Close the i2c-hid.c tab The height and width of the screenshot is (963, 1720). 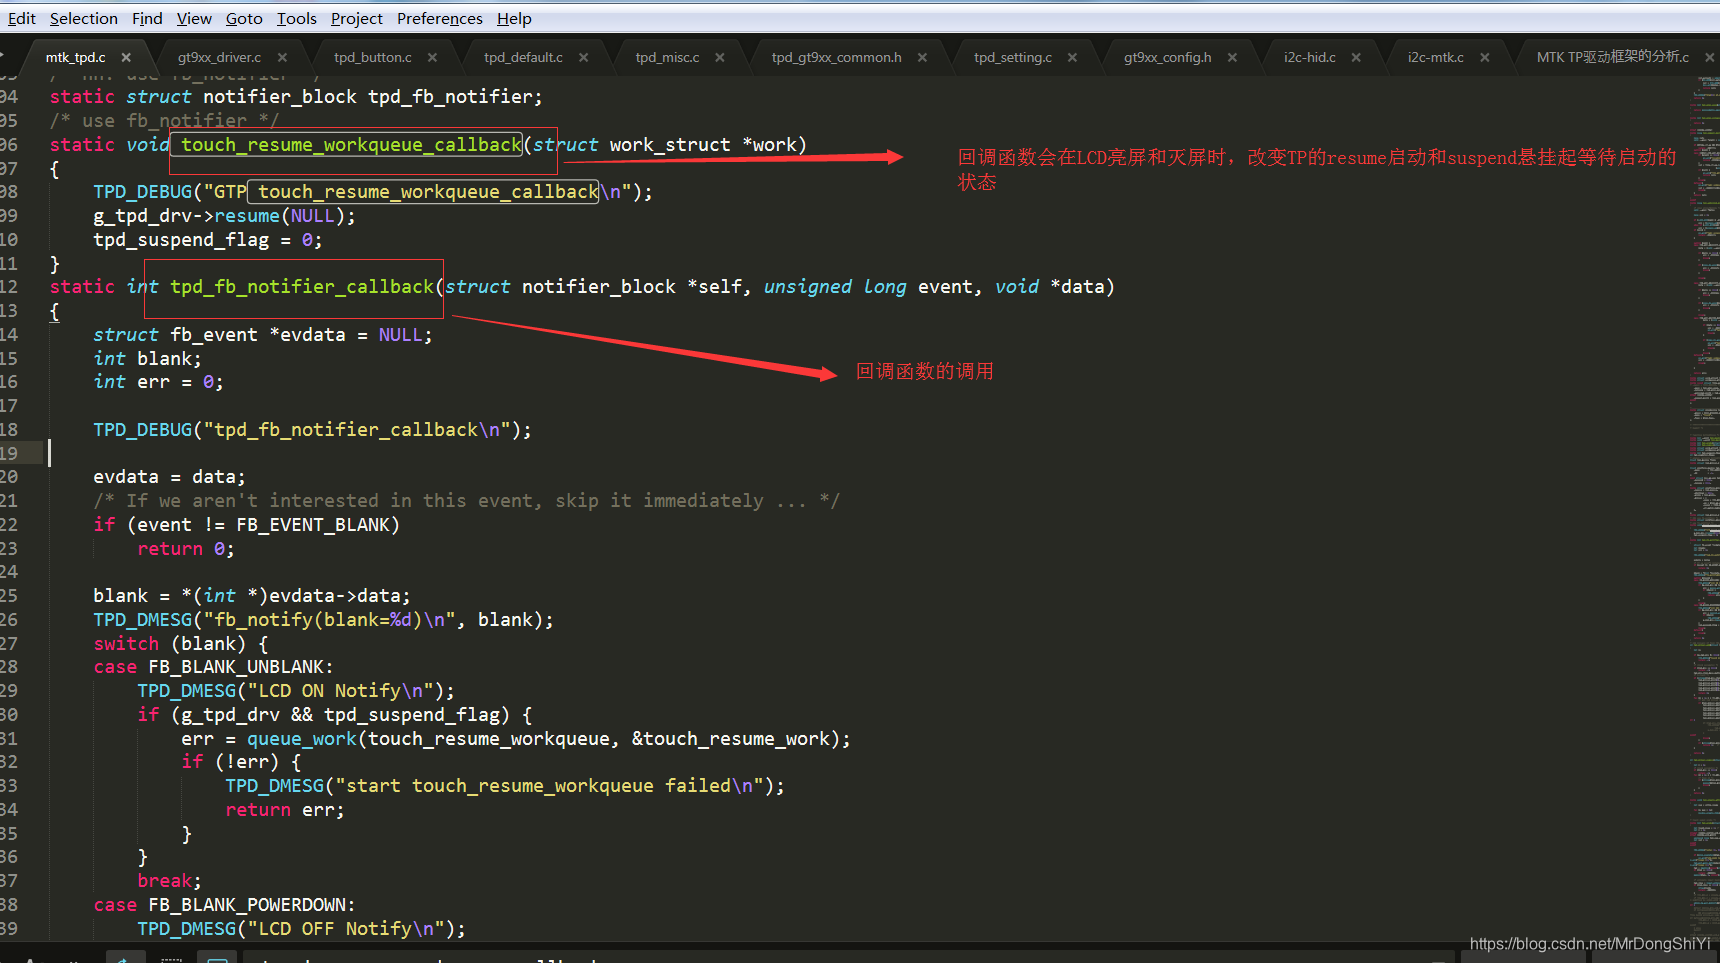[x=1356, y=58]
